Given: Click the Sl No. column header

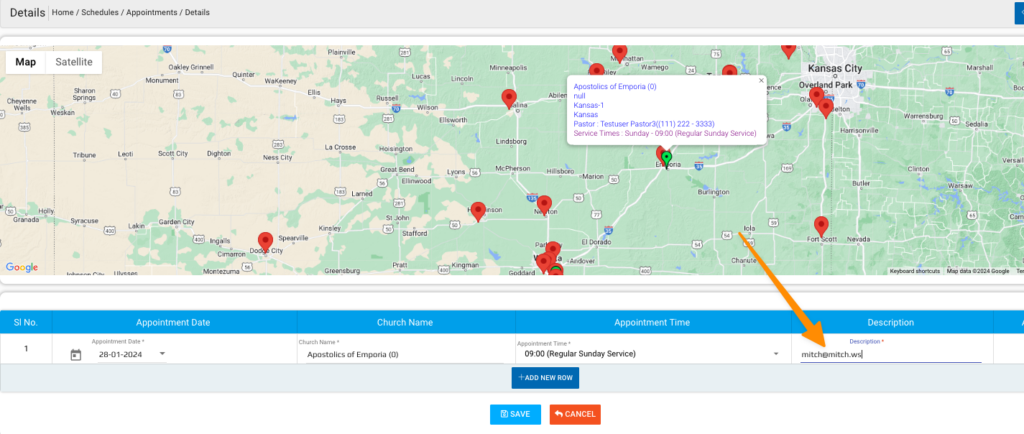Looking at the screenshot, I should click(x=26, y=322).
